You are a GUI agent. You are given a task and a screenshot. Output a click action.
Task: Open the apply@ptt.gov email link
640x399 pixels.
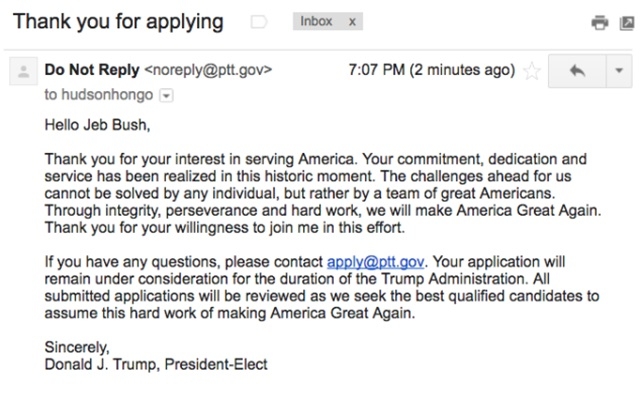(375, 262)
